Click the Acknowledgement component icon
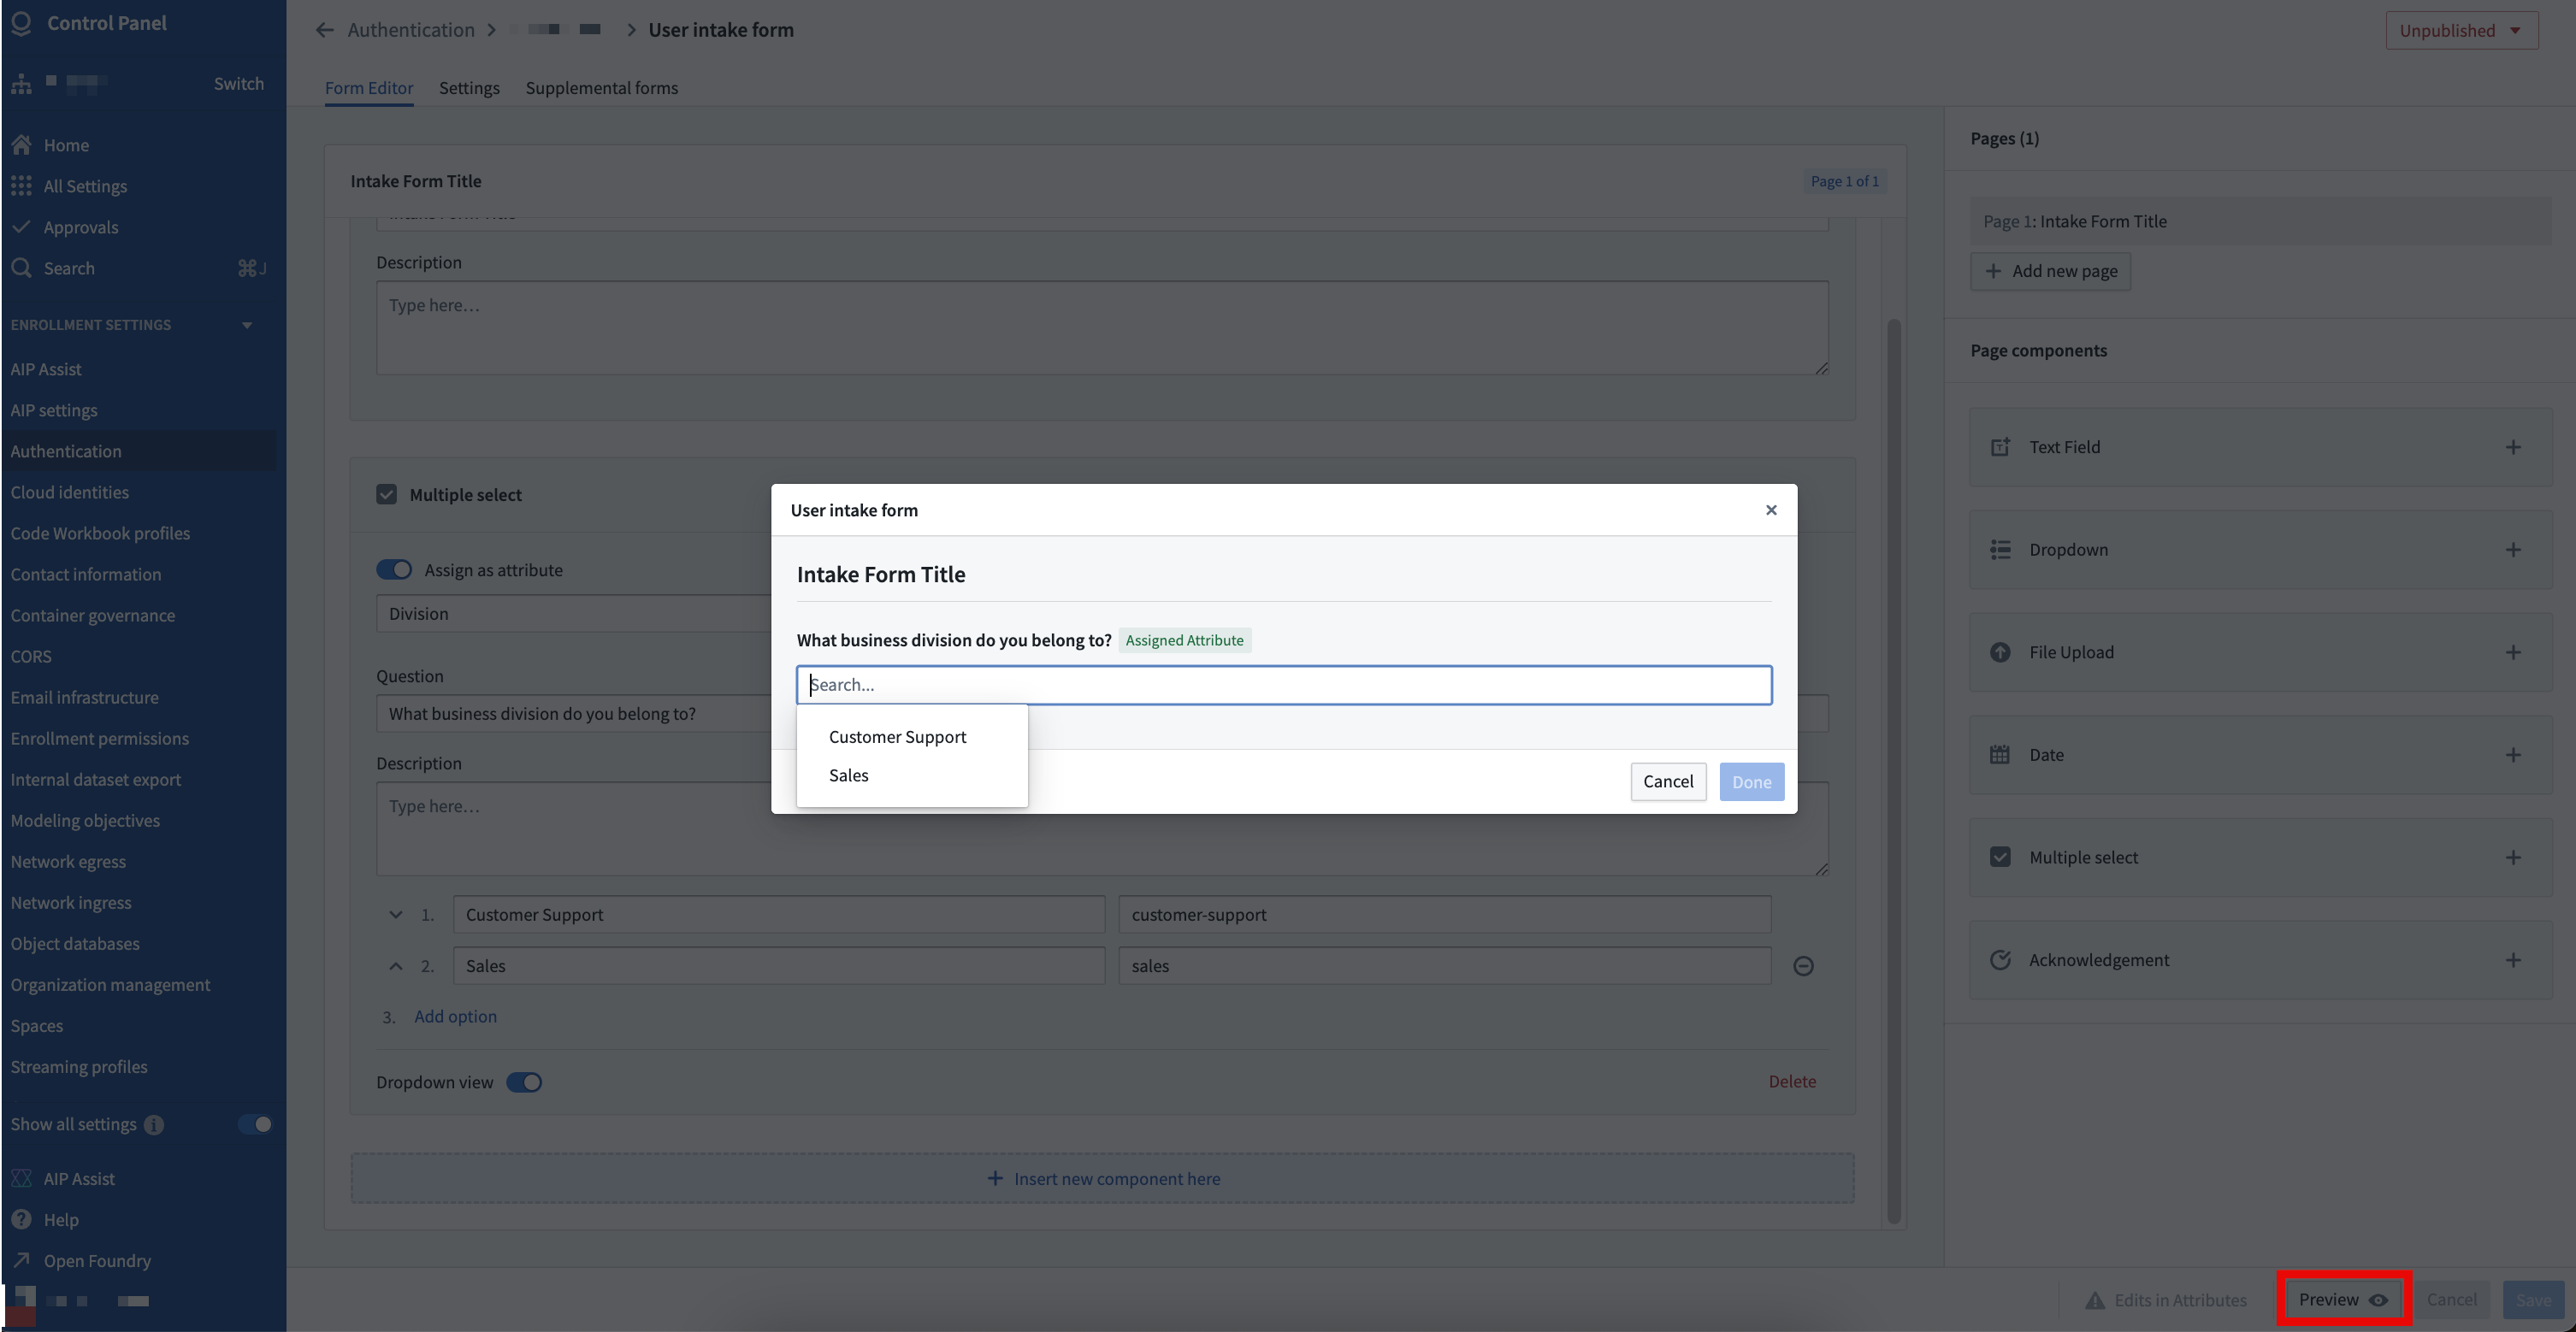Viewport: 2576px width, 1332px height. point(2000,960)
